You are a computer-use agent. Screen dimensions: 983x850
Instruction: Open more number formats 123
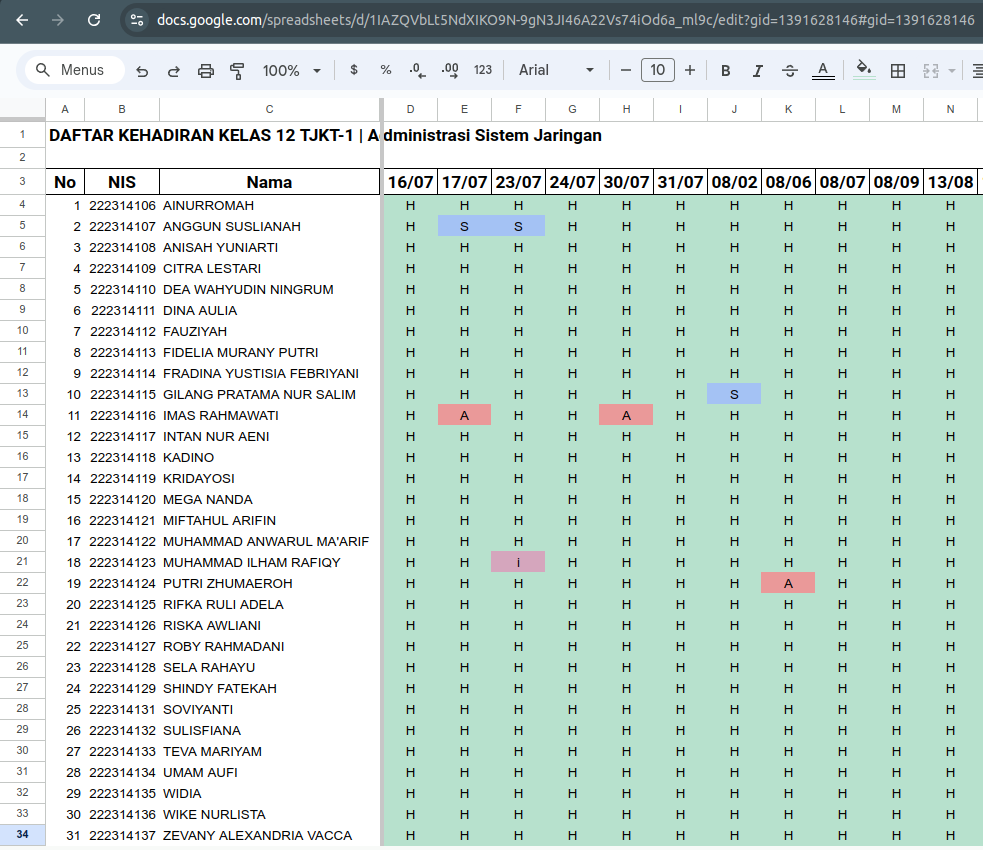483,70
